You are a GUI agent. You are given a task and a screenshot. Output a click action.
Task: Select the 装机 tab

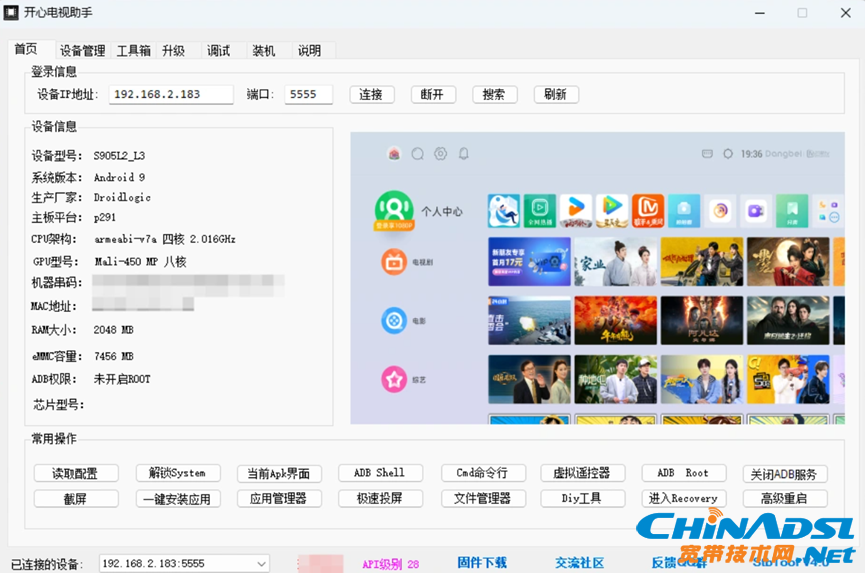[x=264, y=51]
